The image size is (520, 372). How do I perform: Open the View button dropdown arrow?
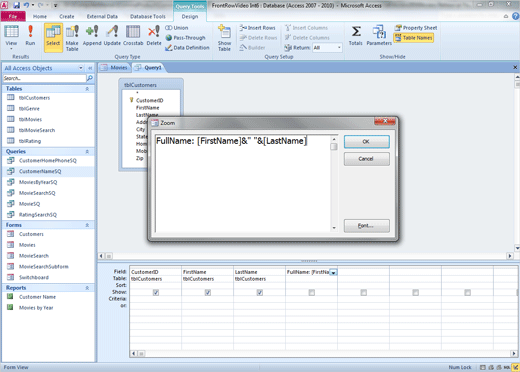pyautogui.click(x=11, y=49)
